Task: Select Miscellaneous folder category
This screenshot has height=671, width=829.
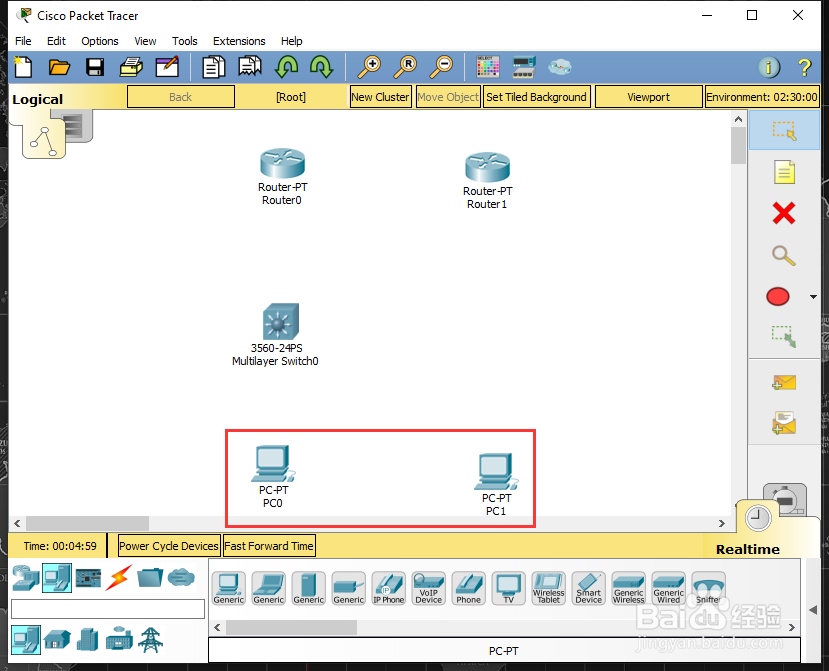Action: [150, 578]
